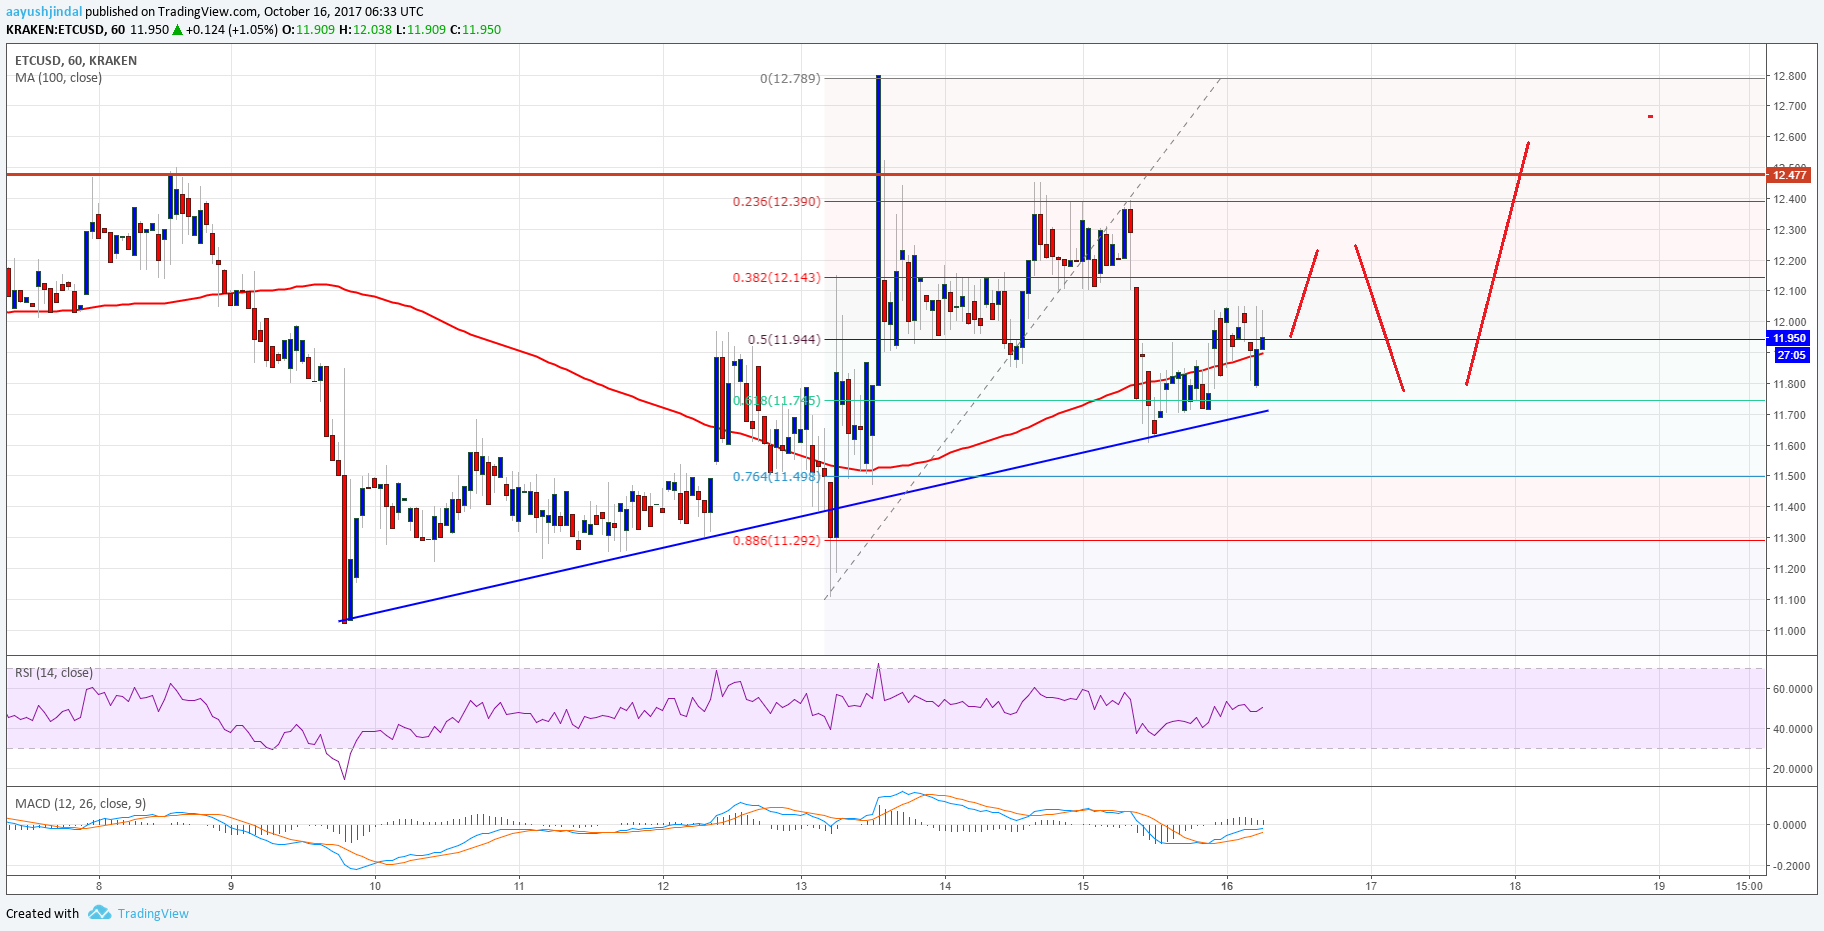Select the ETCUSD, 60, KRAKEN chart title
This screenshot has width=1824, height=931.
coord(76,60)
